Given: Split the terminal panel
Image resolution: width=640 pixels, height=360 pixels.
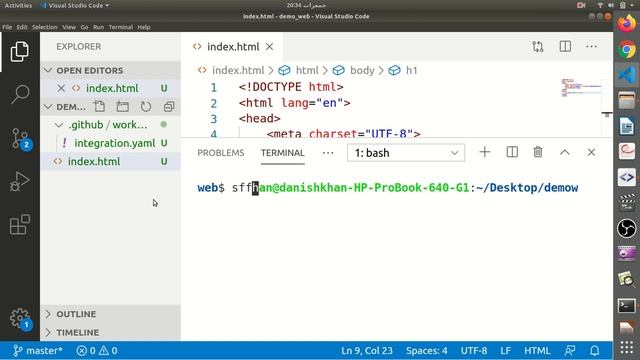Looking at the screenshot, I should (512, 152).
